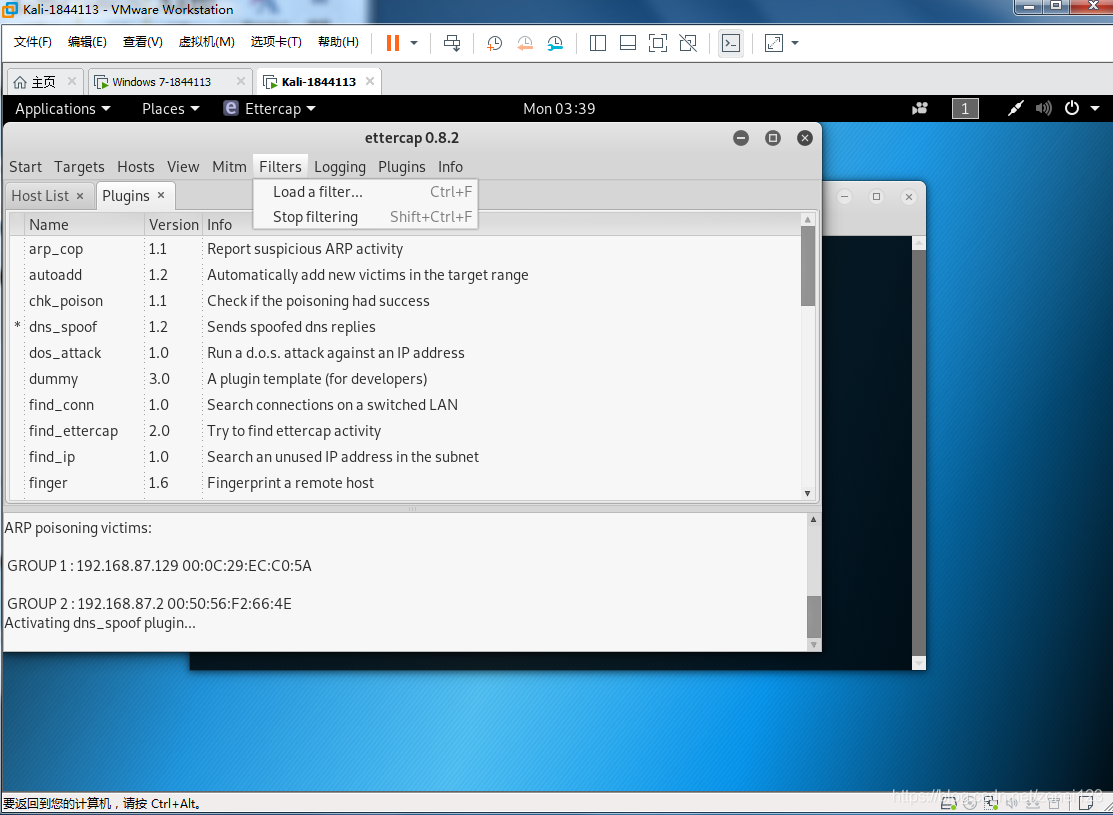Screen dimensions: 1113x815
Task: Close the Plugins tab with its x
Action: [161, 195]
